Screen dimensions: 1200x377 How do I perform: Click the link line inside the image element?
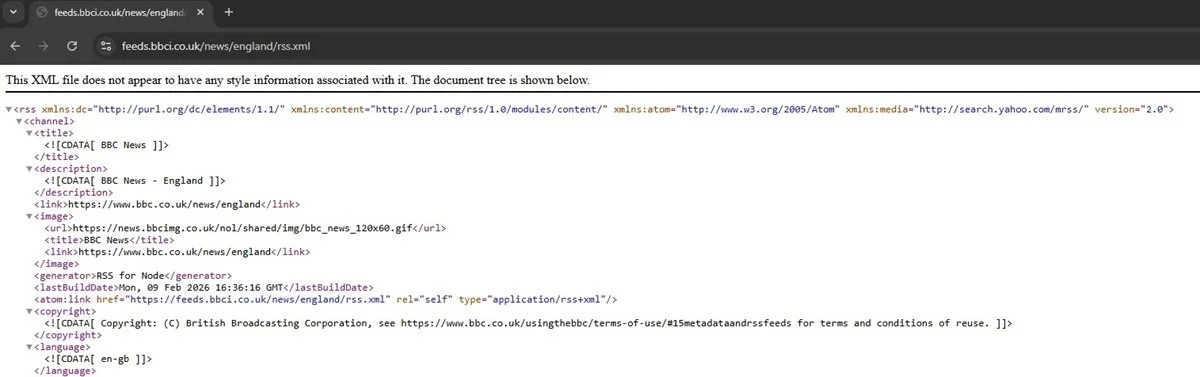[x=178, y=252]
